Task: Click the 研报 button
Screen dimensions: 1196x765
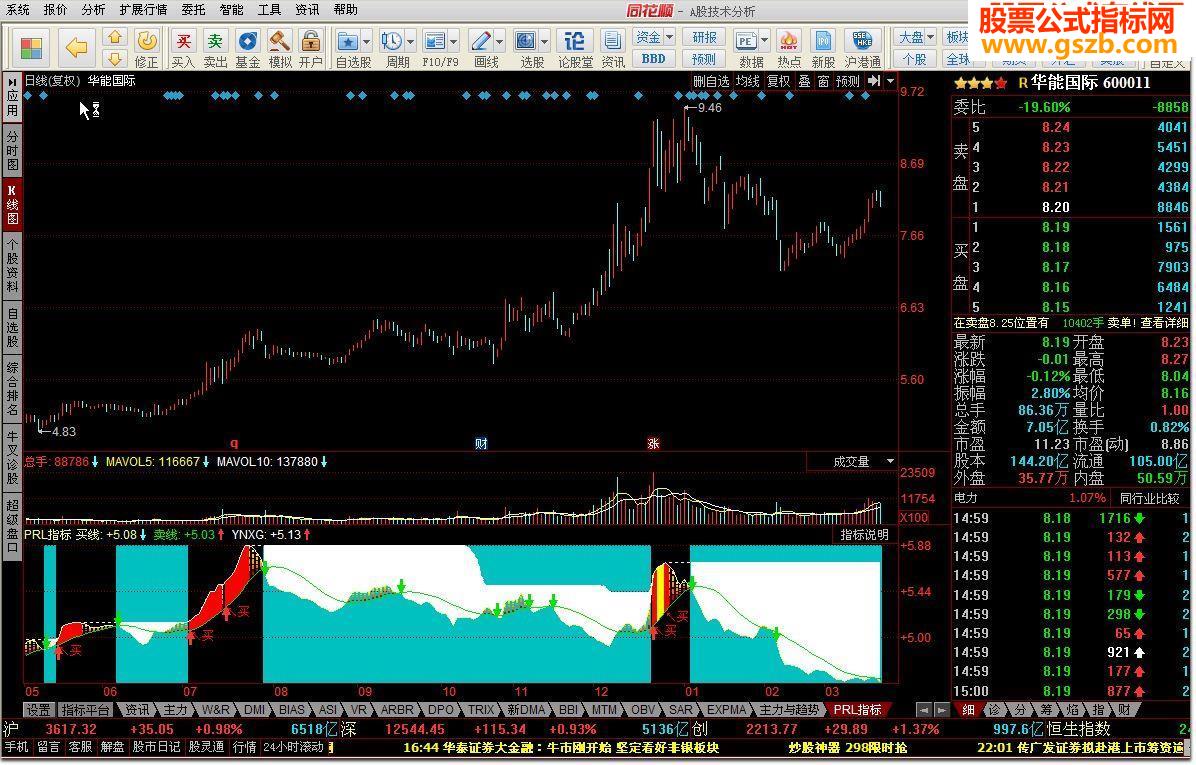Action: click(x=704, y=37)
